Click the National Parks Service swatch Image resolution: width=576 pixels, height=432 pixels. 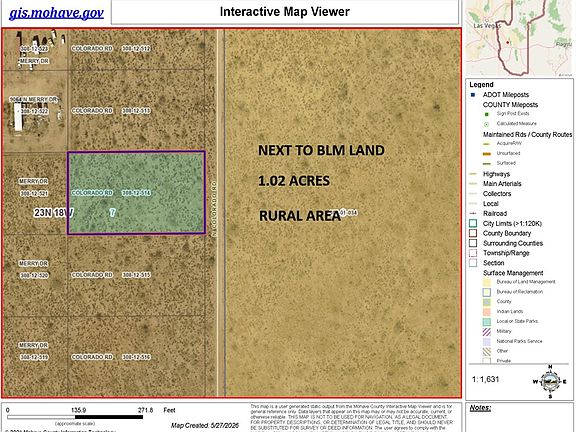[x=487, y=342]
